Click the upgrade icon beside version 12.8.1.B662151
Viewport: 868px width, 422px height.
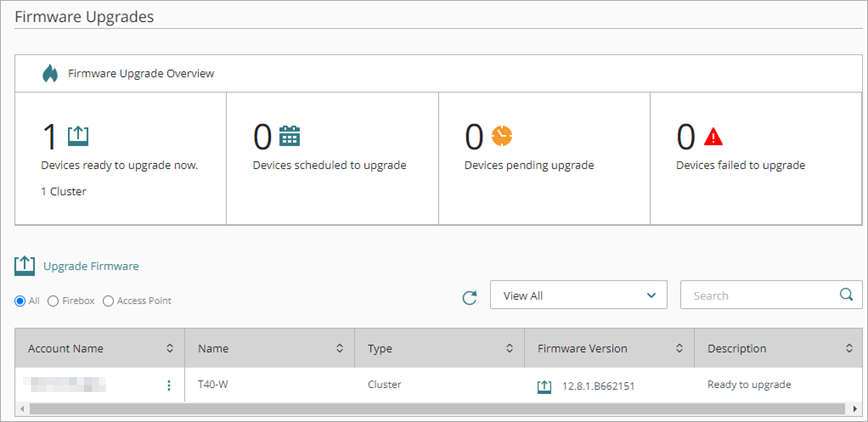[x=545, y=386]
